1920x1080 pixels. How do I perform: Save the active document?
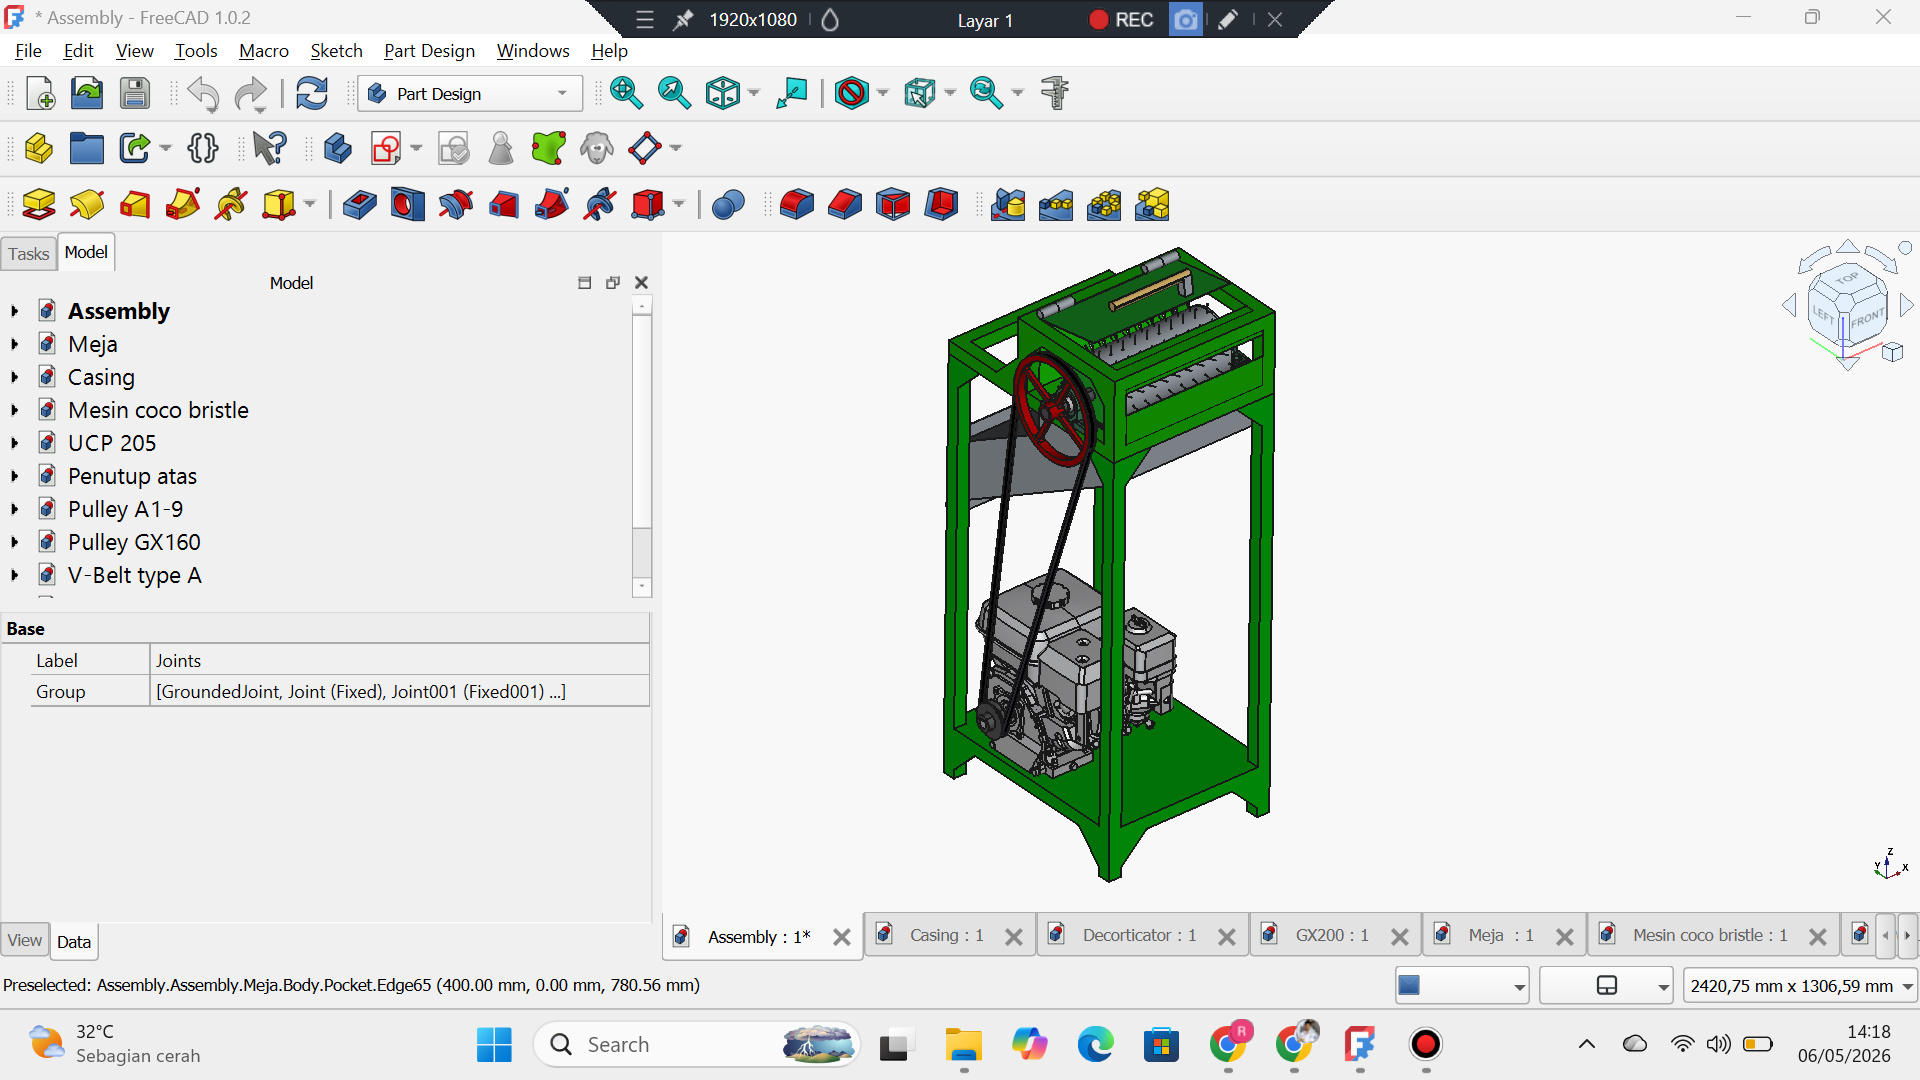pos(135,93)
